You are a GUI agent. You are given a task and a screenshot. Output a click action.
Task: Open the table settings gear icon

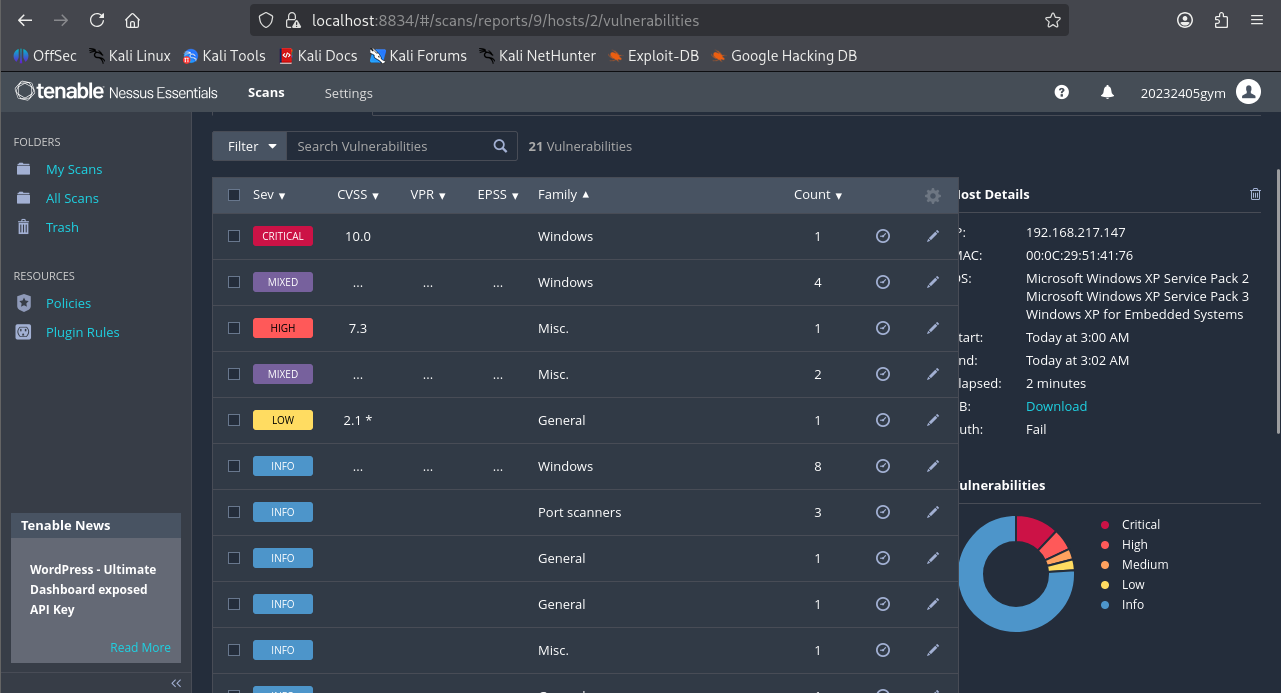click(x=933, y=196)
